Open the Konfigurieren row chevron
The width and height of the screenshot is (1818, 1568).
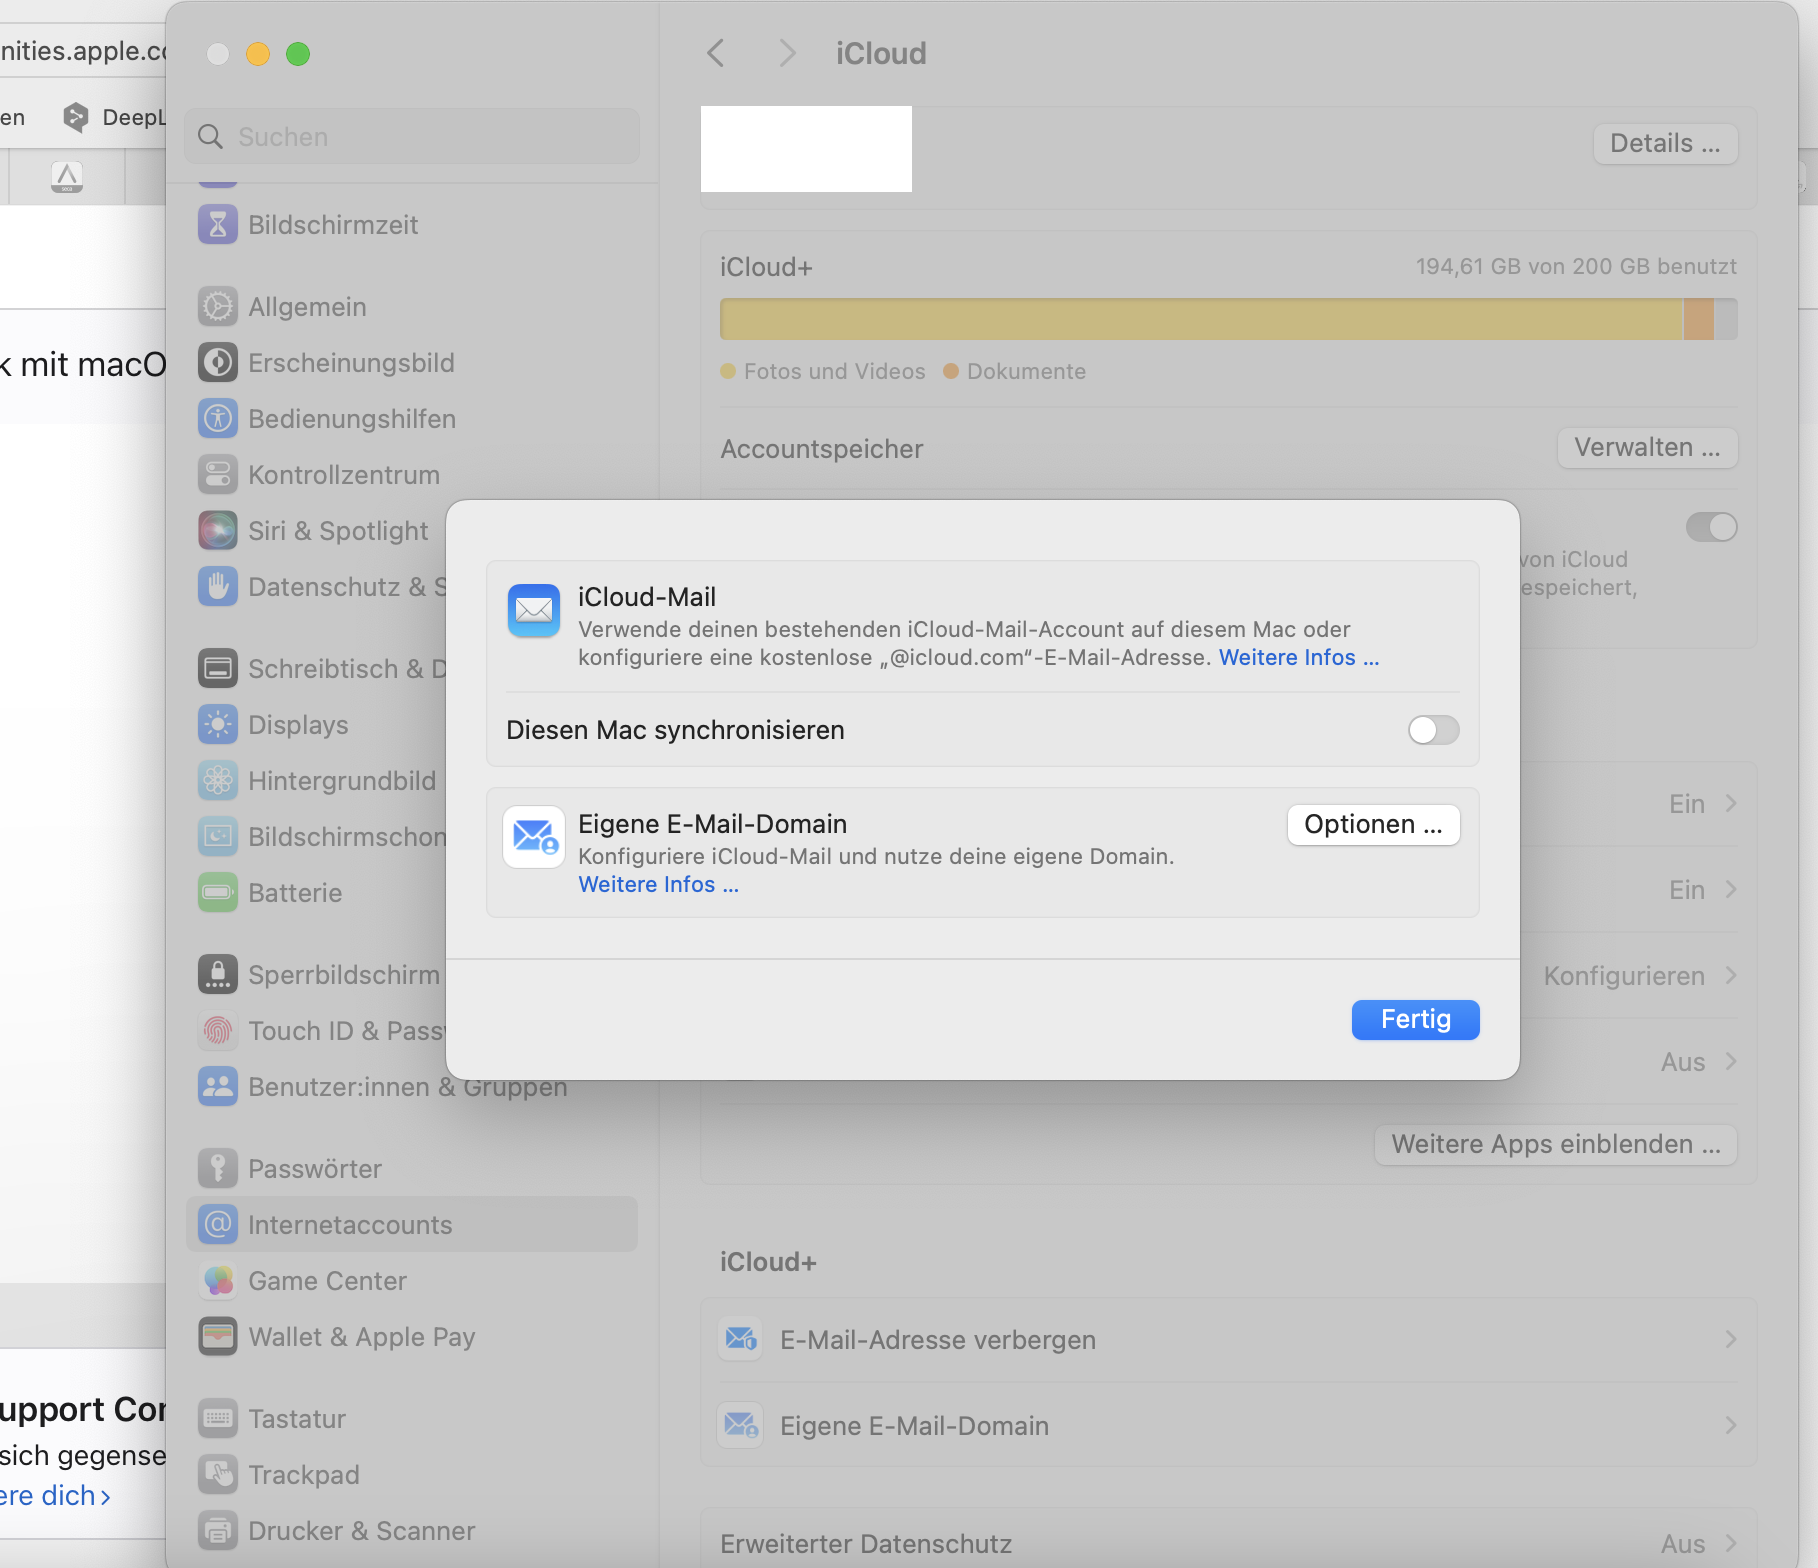[x=1731, y=976]
